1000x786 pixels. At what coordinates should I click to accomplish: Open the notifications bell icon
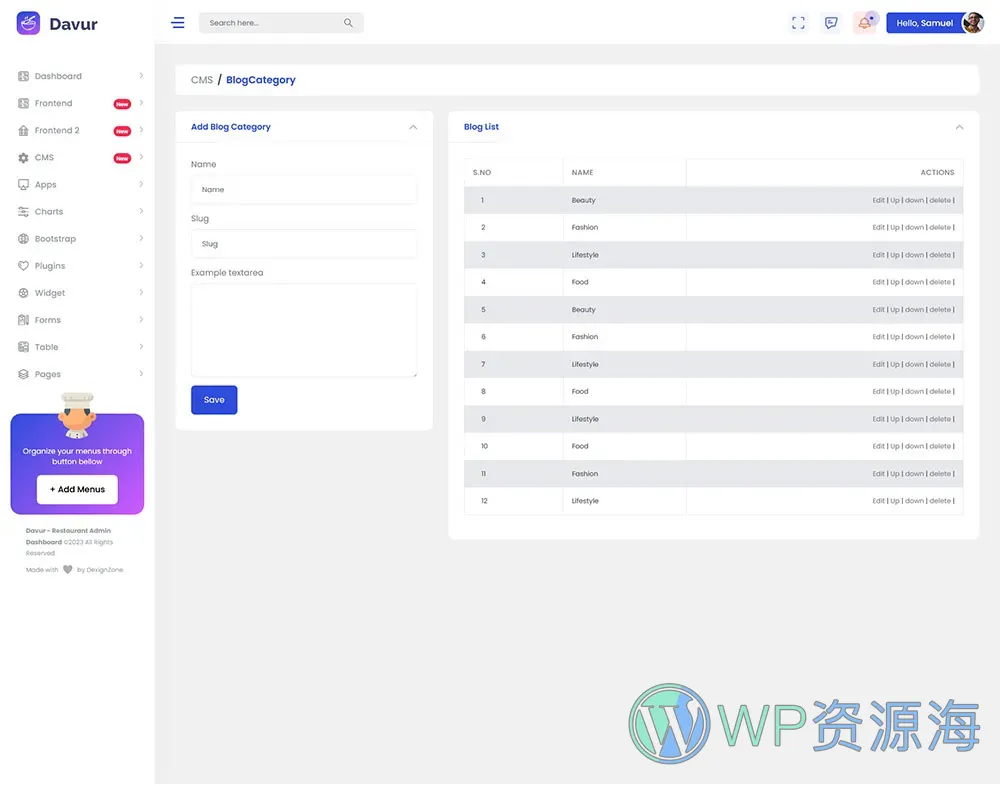pyautogui.click(x=864, y=22)
